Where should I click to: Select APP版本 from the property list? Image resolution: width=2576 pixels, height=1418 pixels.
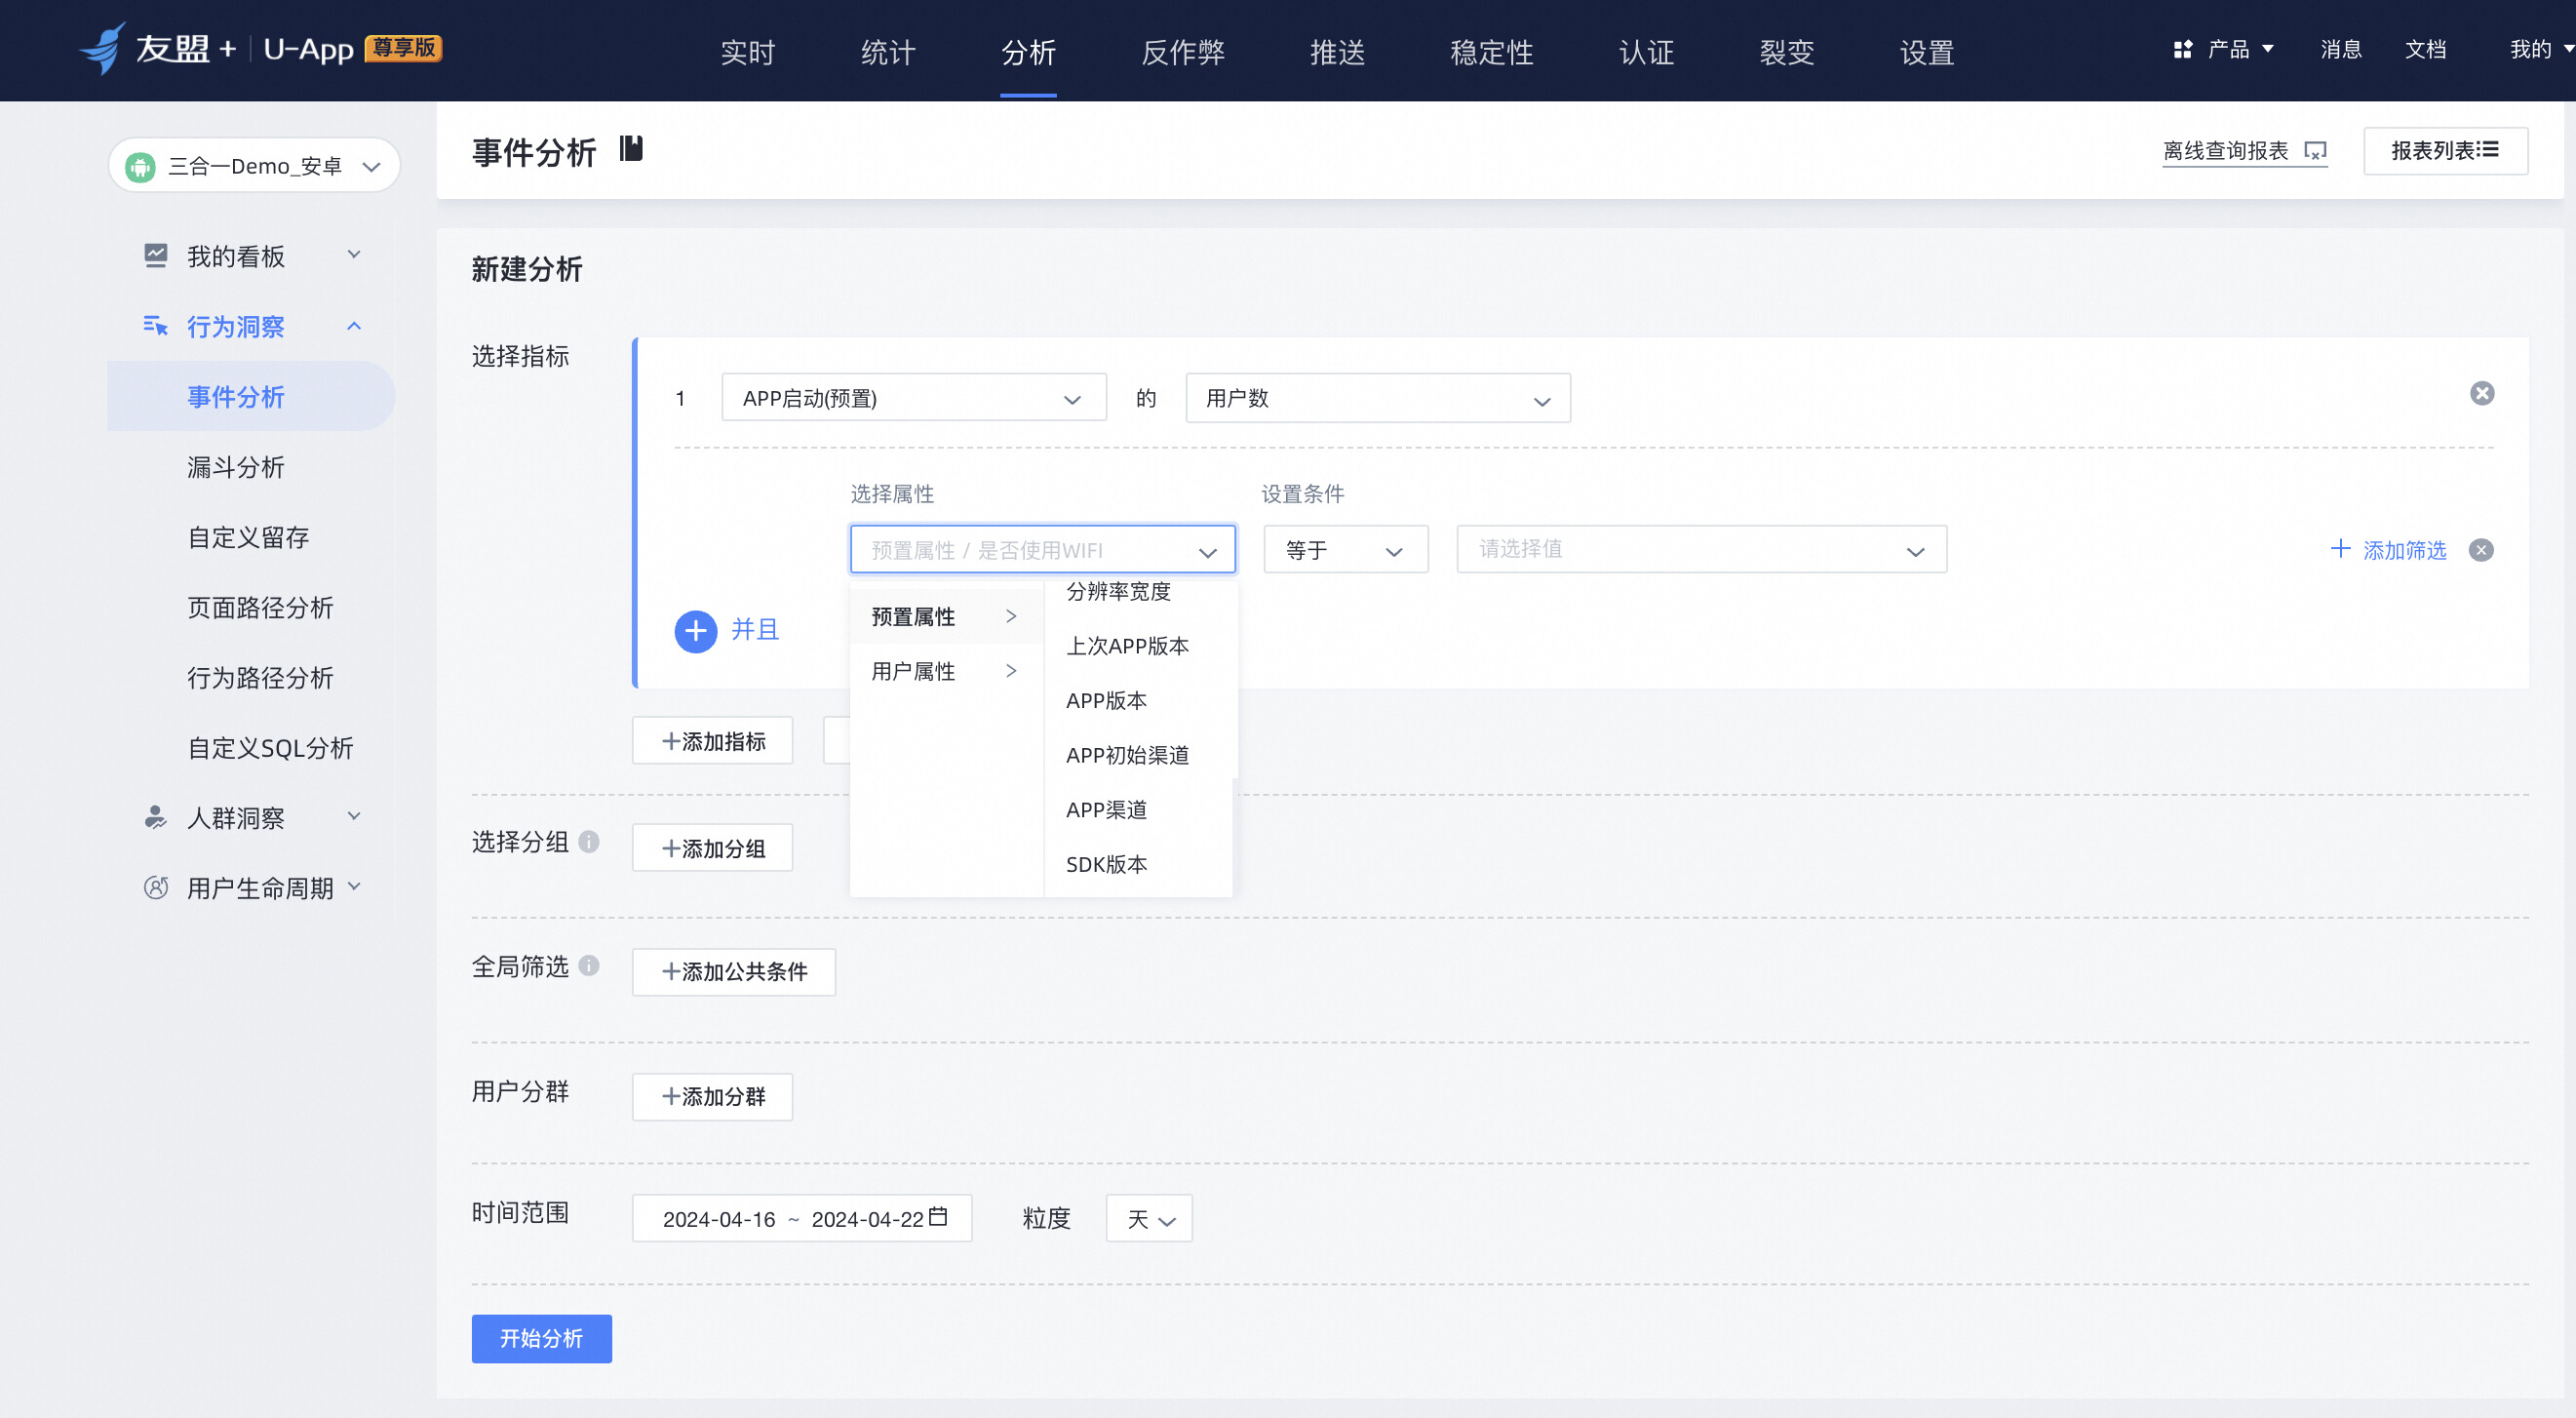[x=1106, y=700]
